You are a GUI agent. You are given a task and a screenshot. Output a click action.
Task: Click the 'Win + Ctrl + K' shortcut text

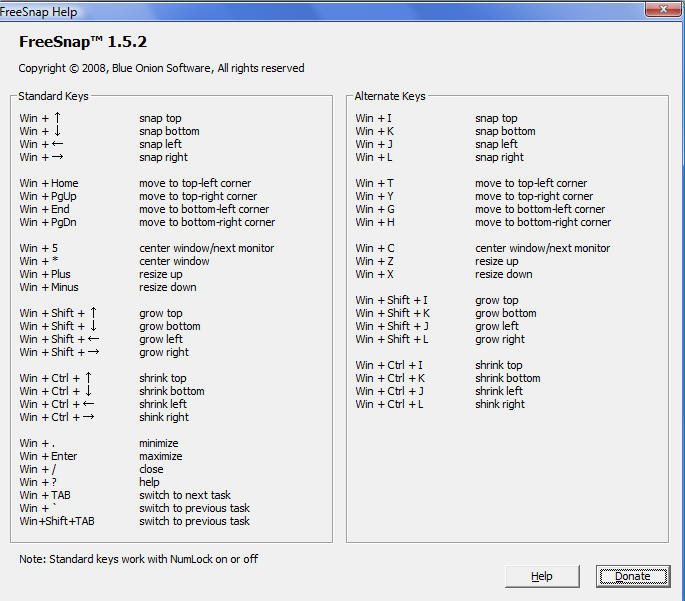click(x=390, y=378)
